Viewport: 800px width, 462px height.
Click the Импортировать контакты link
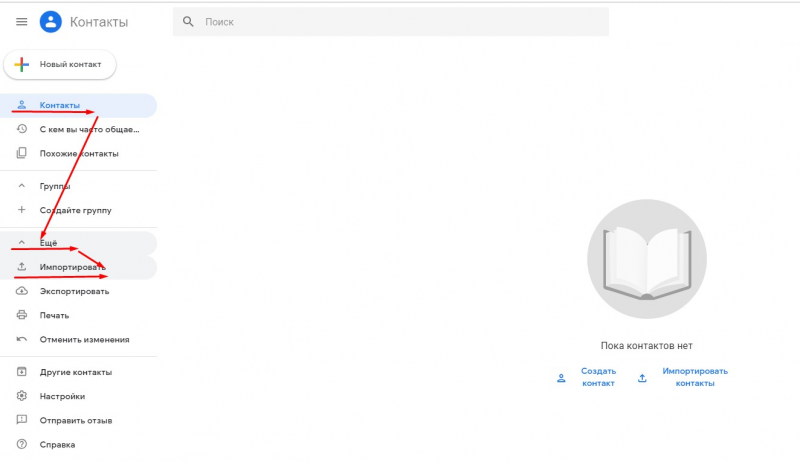(x=695, y=377)
